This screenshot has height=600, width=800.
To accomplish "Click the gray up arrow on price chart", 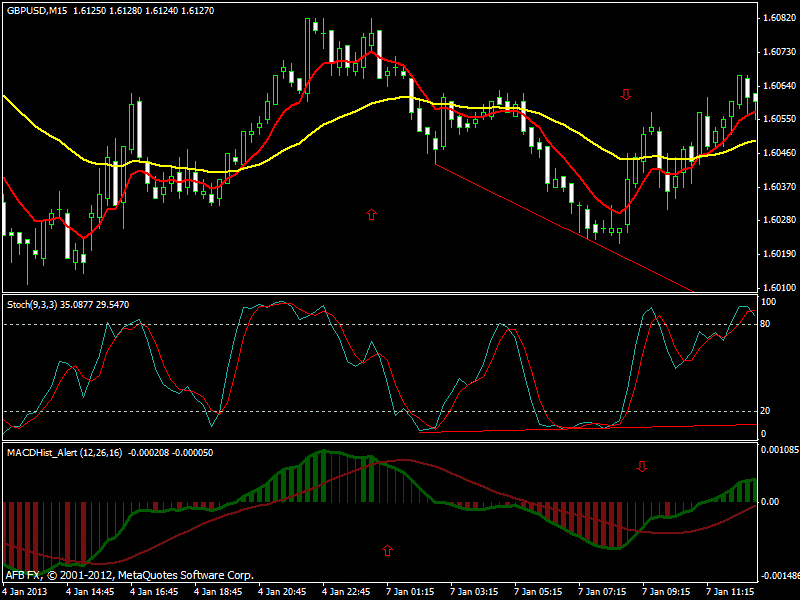I will (371, 213).
